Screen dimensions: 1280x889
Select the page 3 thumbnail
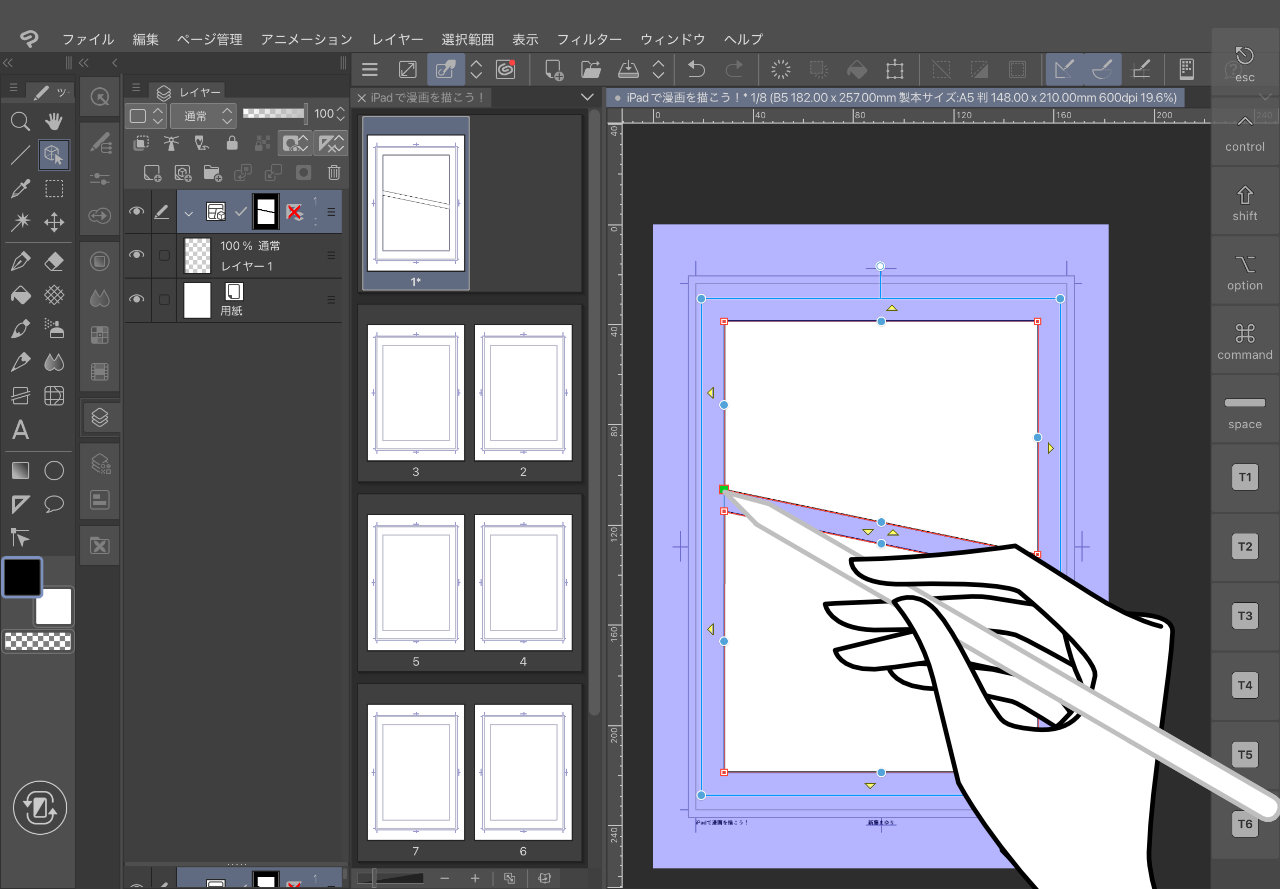click(416, 391)
